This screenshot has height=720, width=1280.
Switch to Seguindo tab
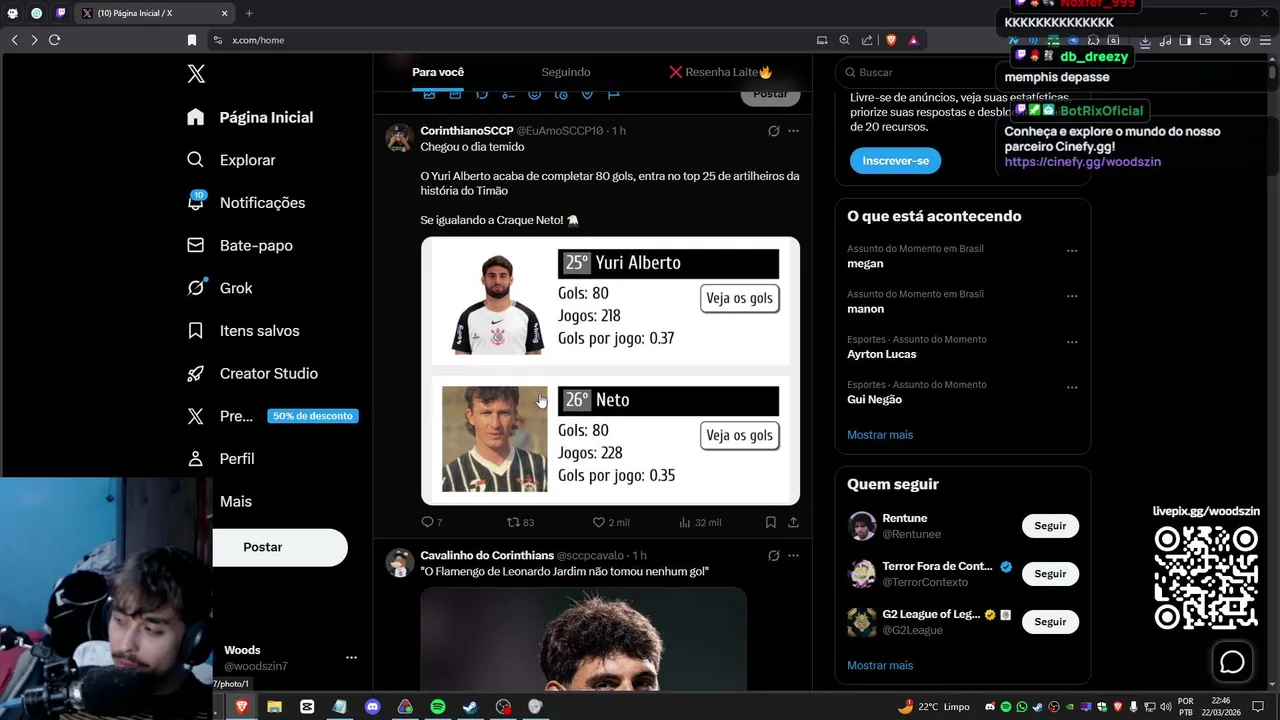tap(566, 72)
